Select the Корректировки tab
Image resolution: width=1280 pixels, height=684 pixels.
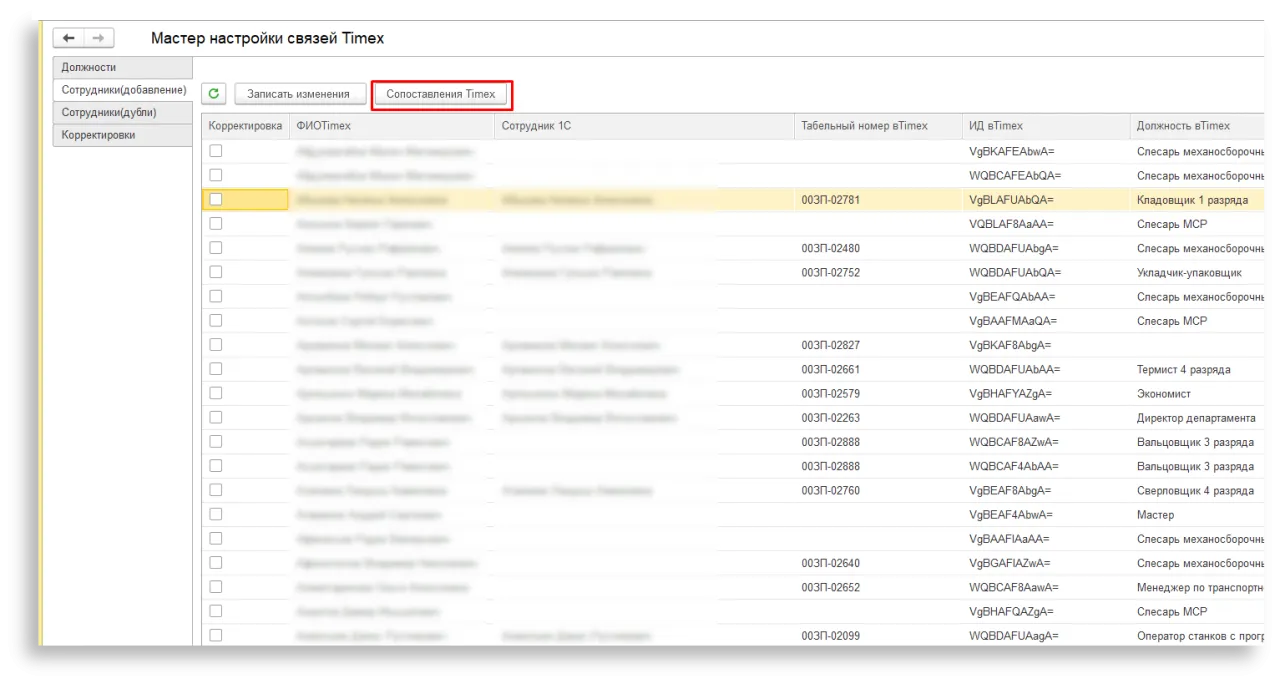pyautogui.click(x=98, y=135)
